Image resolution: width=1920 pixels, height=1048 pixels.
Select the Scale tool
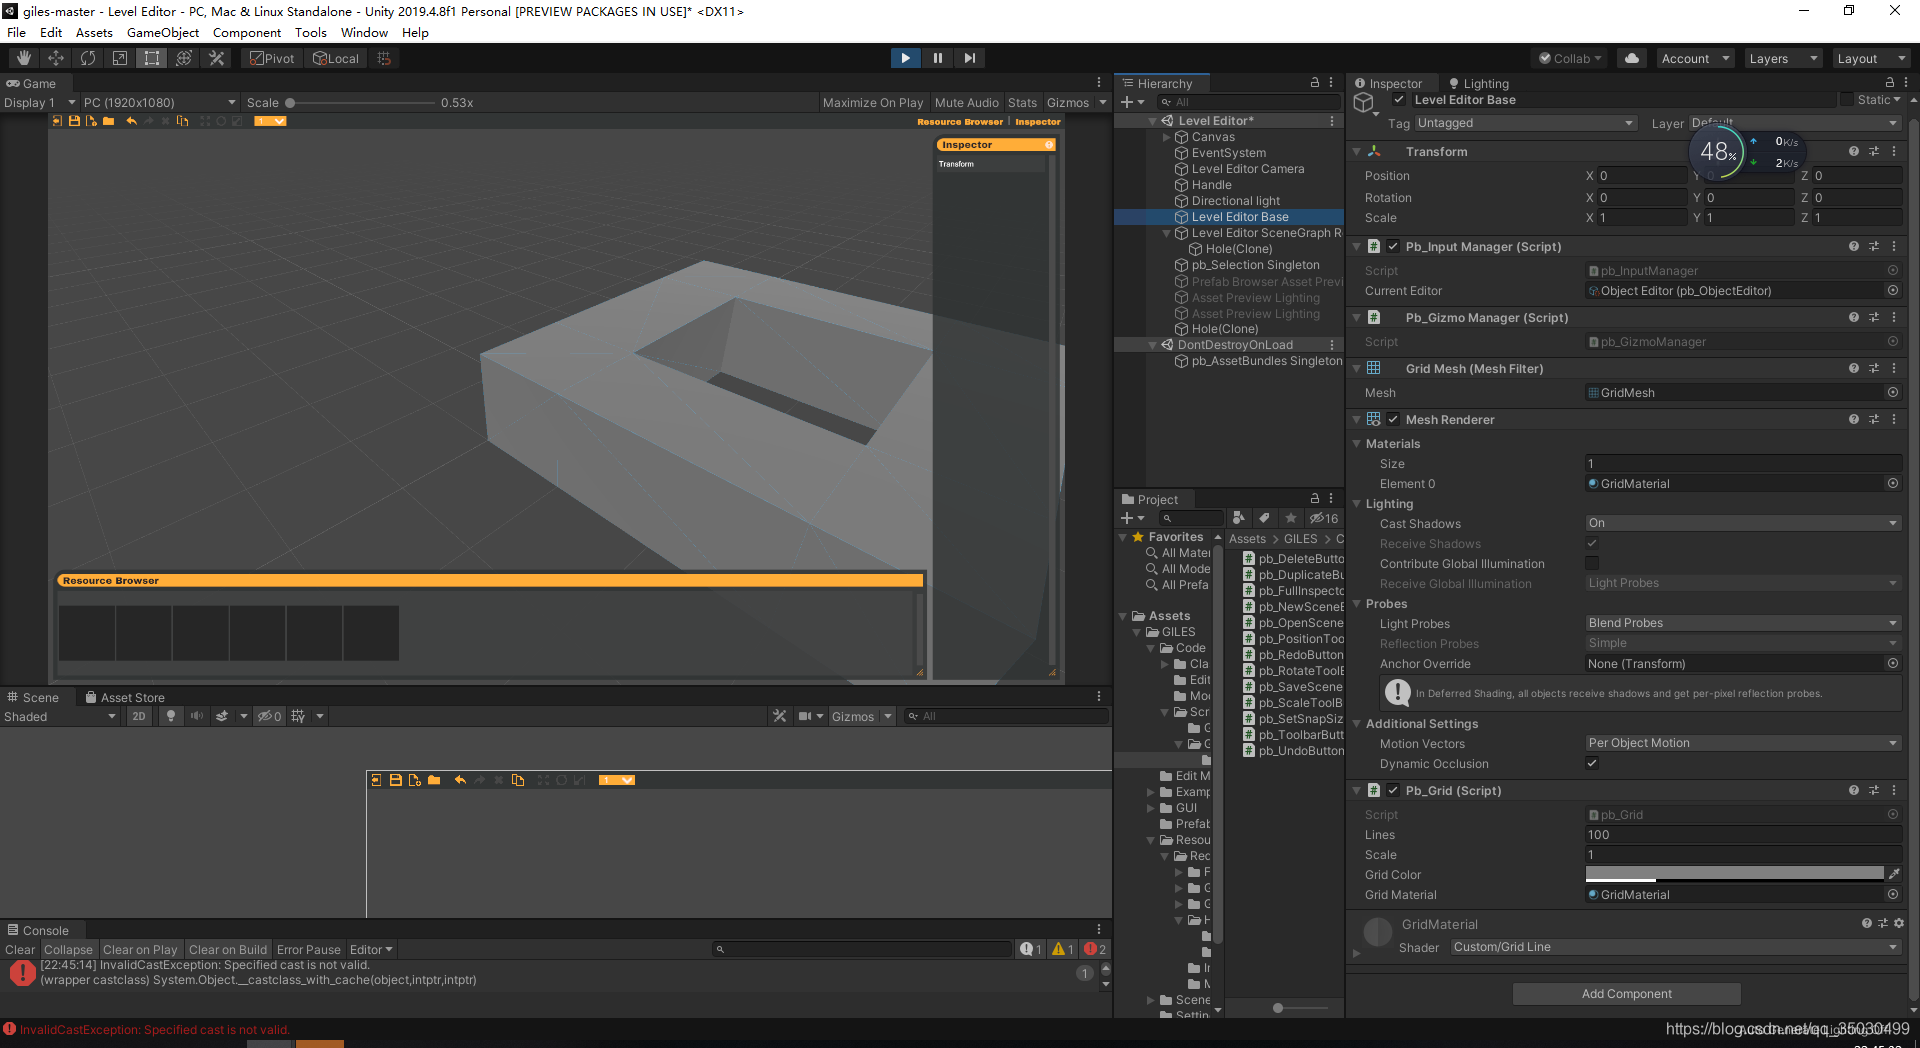[120, 57]
